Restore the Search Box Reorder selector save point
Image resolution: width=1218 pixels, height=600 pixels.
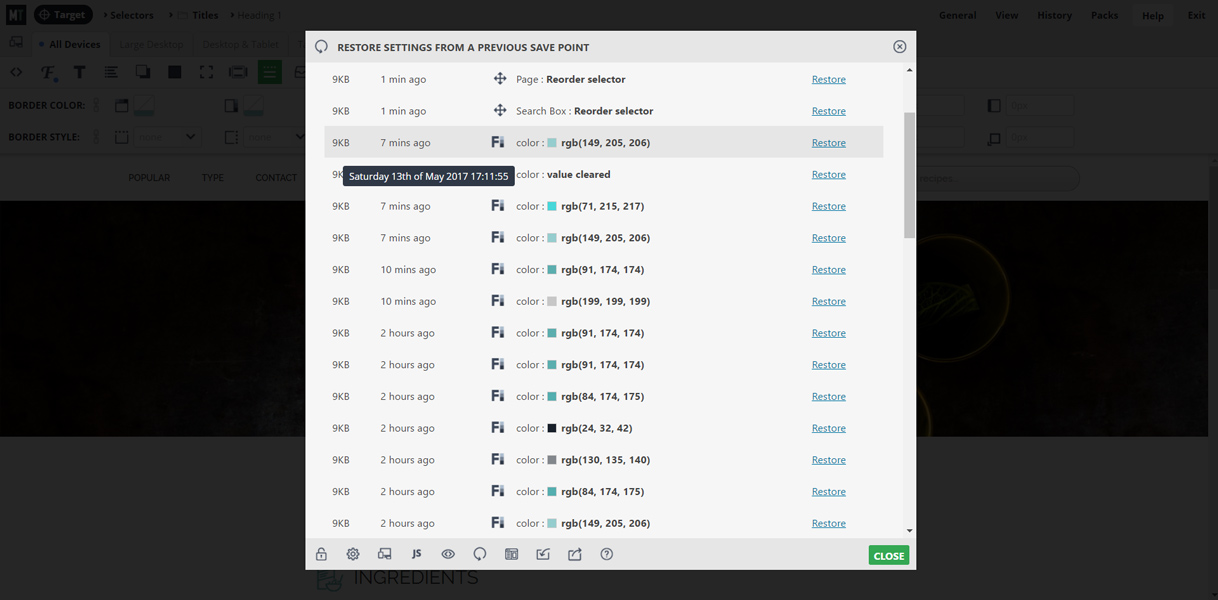tap(828, 111)
